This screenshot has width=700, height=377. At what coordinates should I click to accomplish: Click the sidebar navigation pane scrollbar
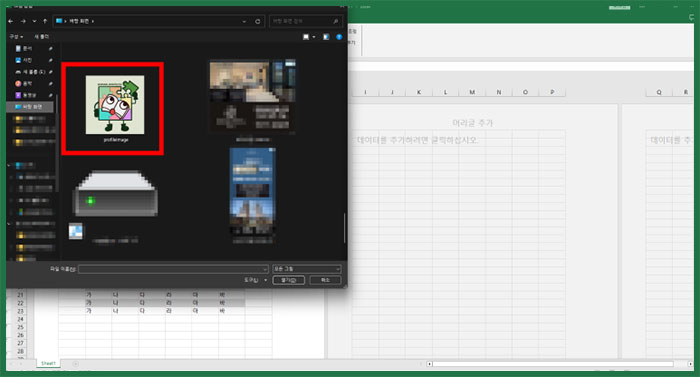(58, 143)
